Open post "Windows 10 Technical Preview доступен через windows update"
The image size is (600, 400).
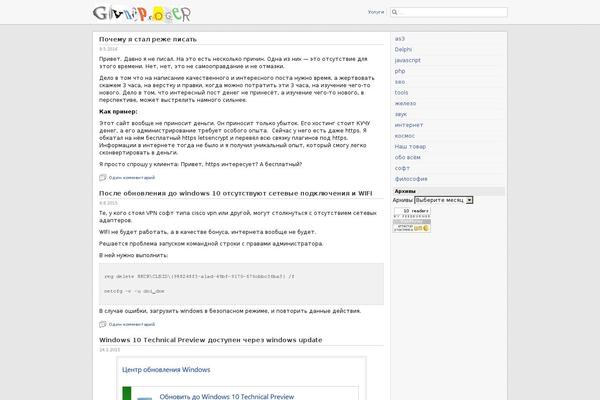[210, 340]
